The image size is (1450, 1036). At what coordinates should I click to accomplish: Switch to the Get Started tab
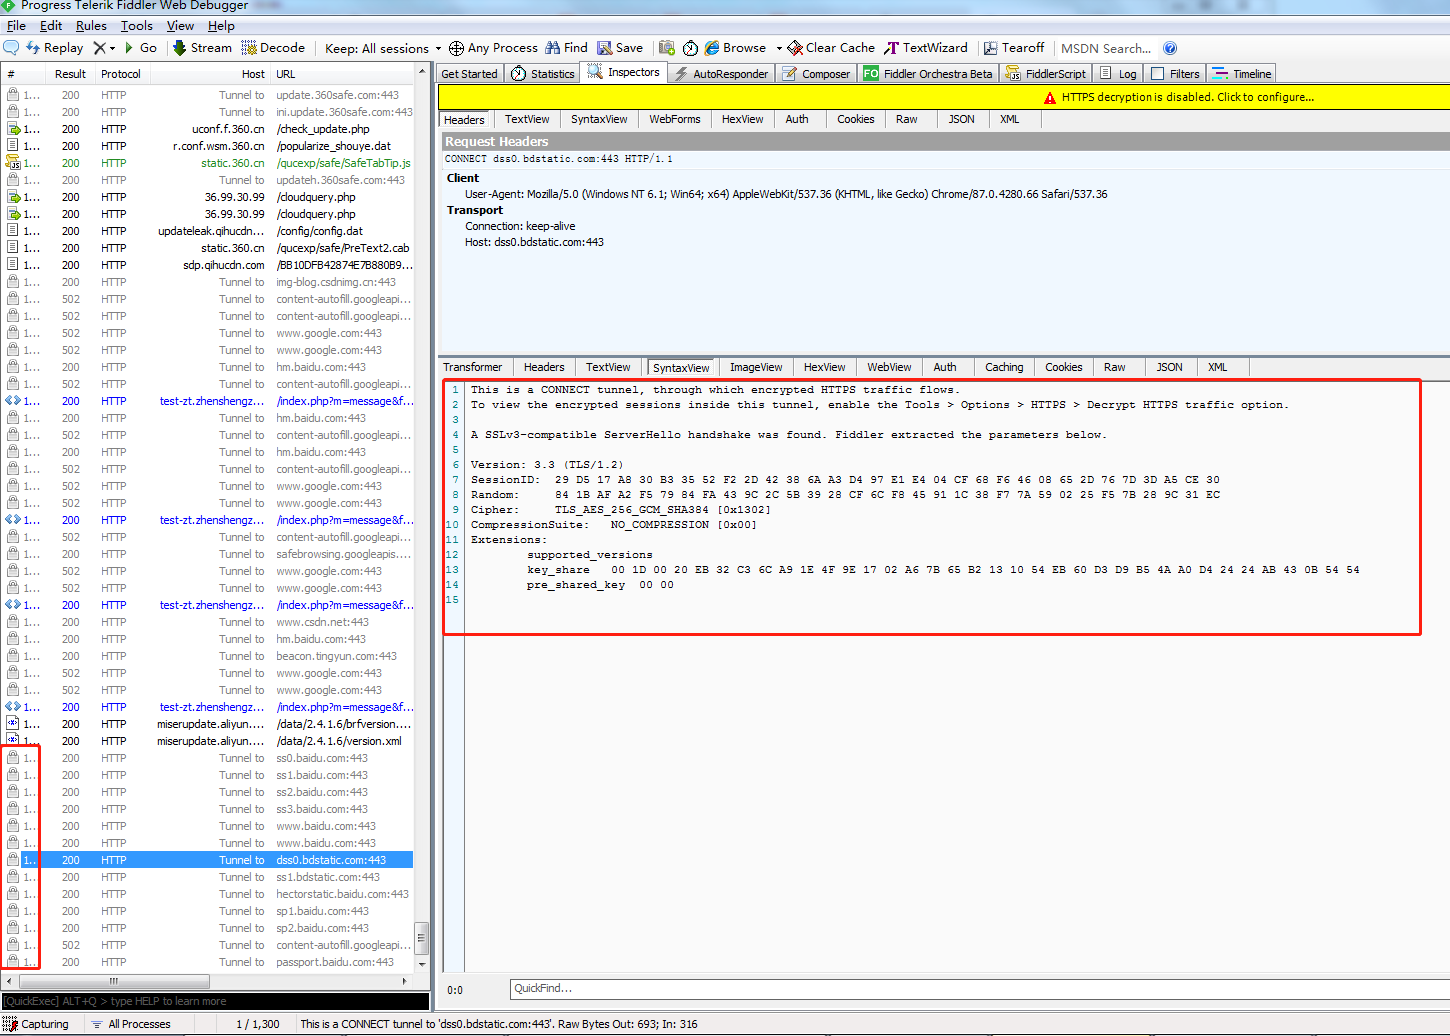469,74
